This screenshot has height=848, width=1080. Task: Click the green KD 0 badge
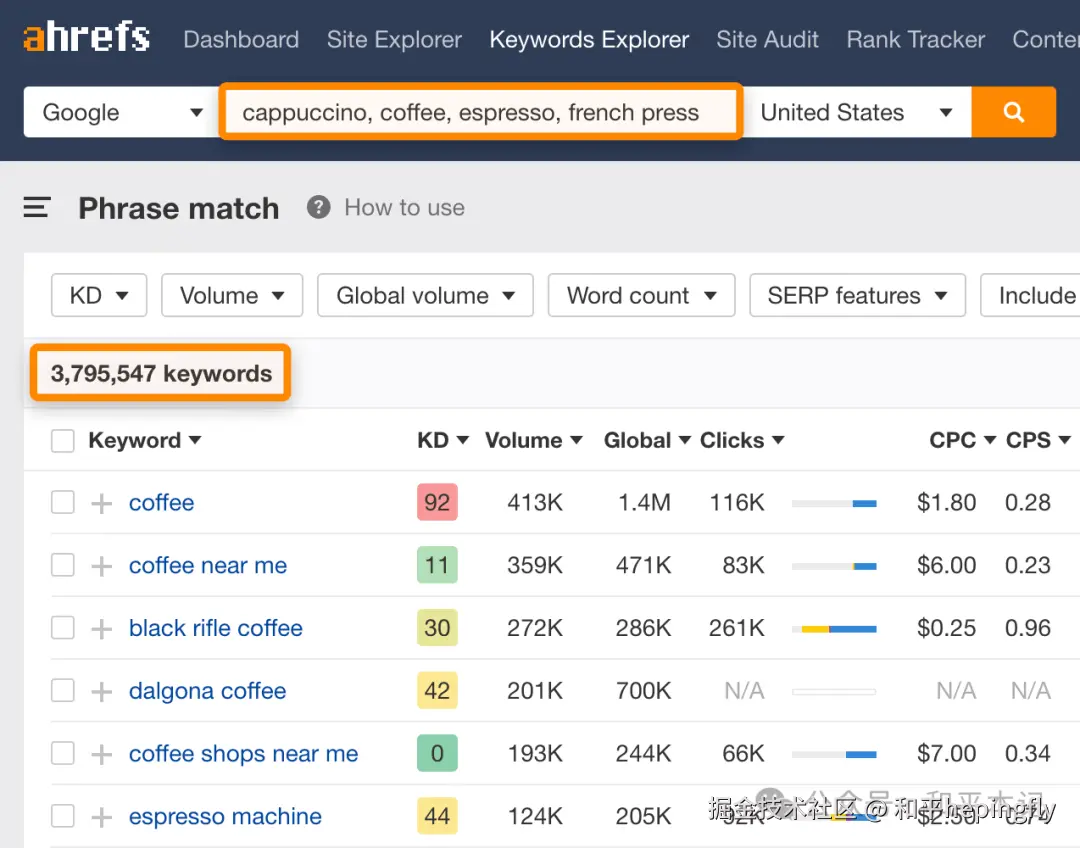(437, 753)
